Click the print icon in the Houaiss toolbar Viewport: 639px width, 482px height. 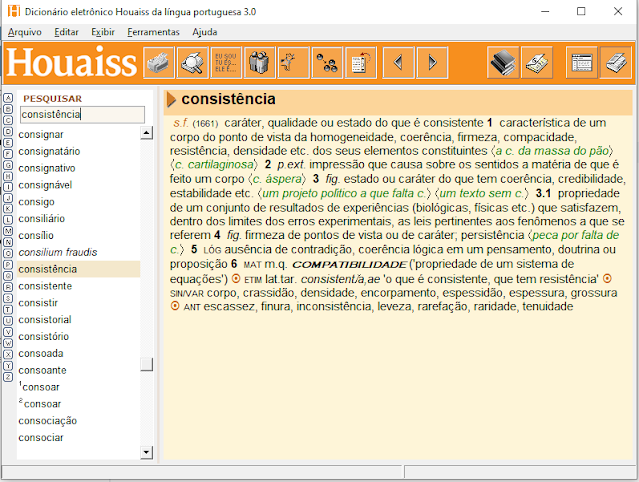159,63
